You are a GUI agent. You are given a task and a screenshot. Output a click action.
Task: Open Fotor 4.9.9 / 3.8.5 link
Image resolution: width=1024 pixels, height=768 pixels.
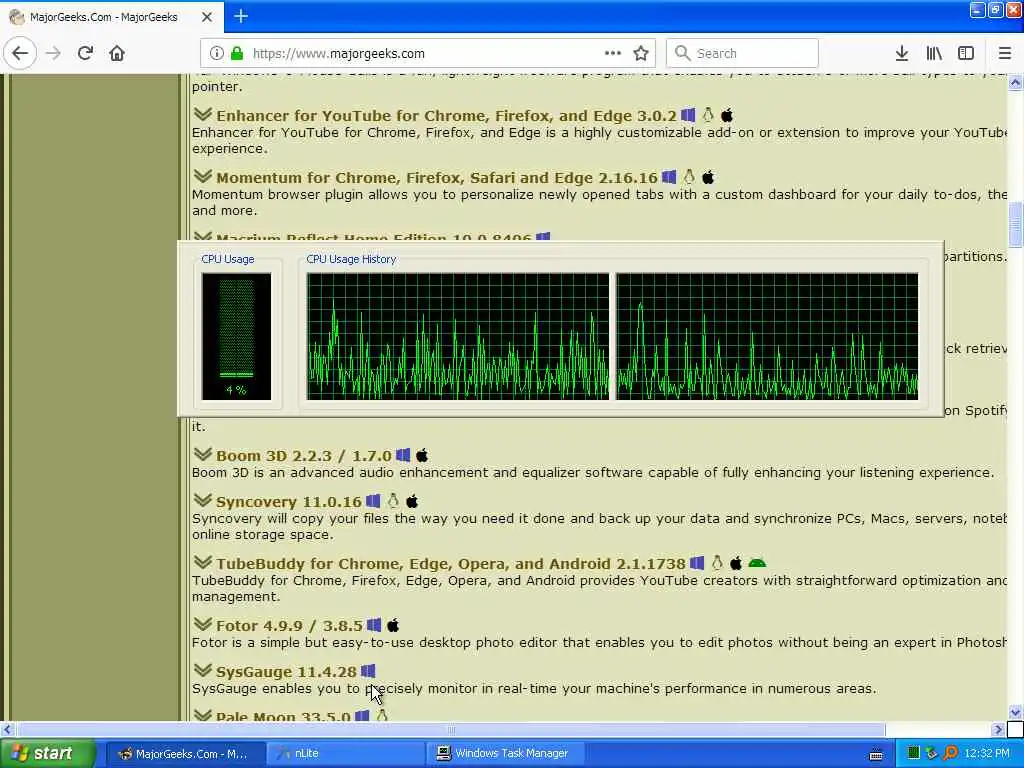click(289, 626)
